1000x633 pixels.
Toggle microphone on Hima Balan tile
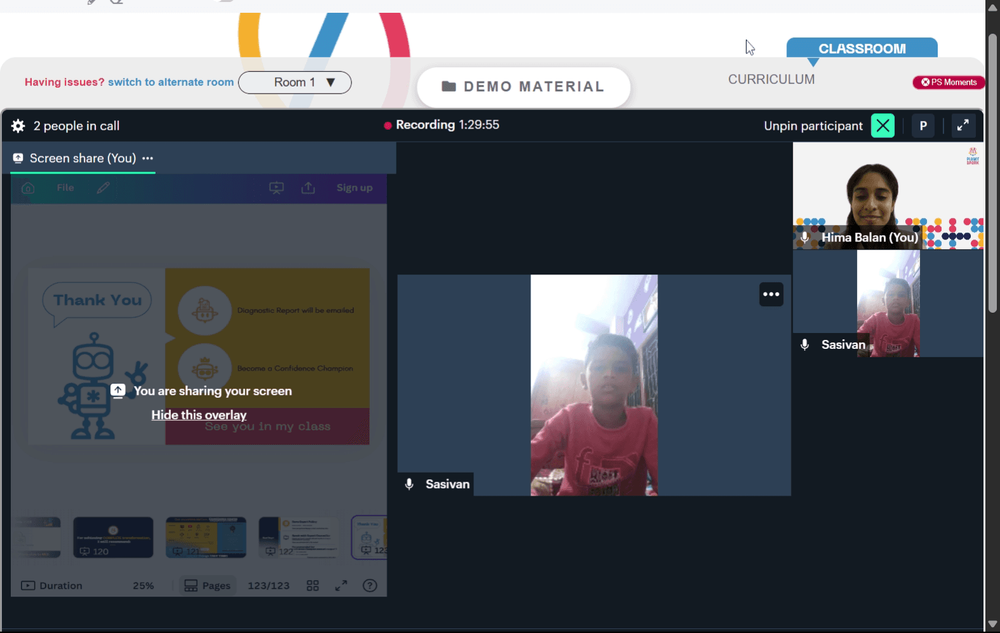tap(805, 237)
